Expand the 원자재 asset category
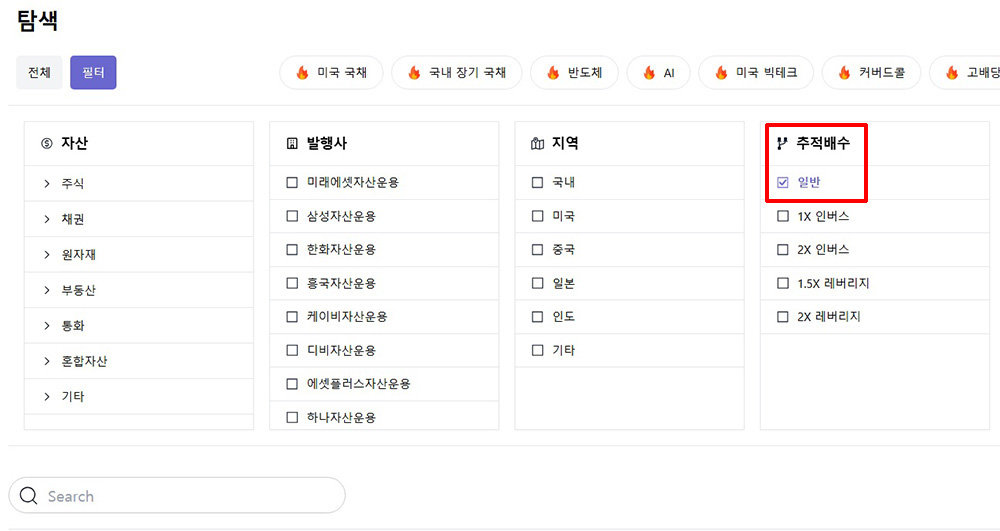 pos(47,254)
